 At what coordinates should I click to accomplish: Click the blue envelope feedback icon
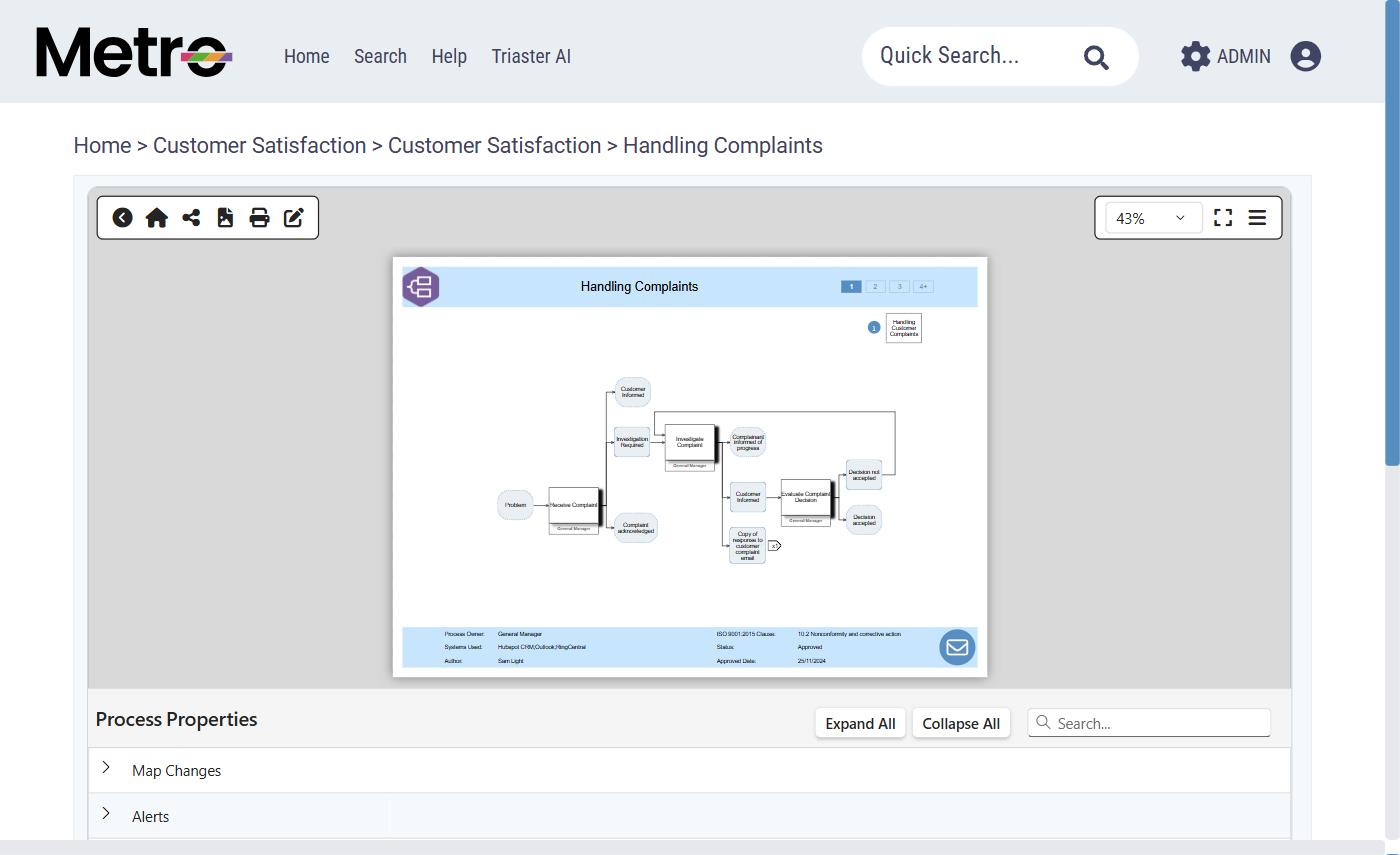[x=957, y=647]
